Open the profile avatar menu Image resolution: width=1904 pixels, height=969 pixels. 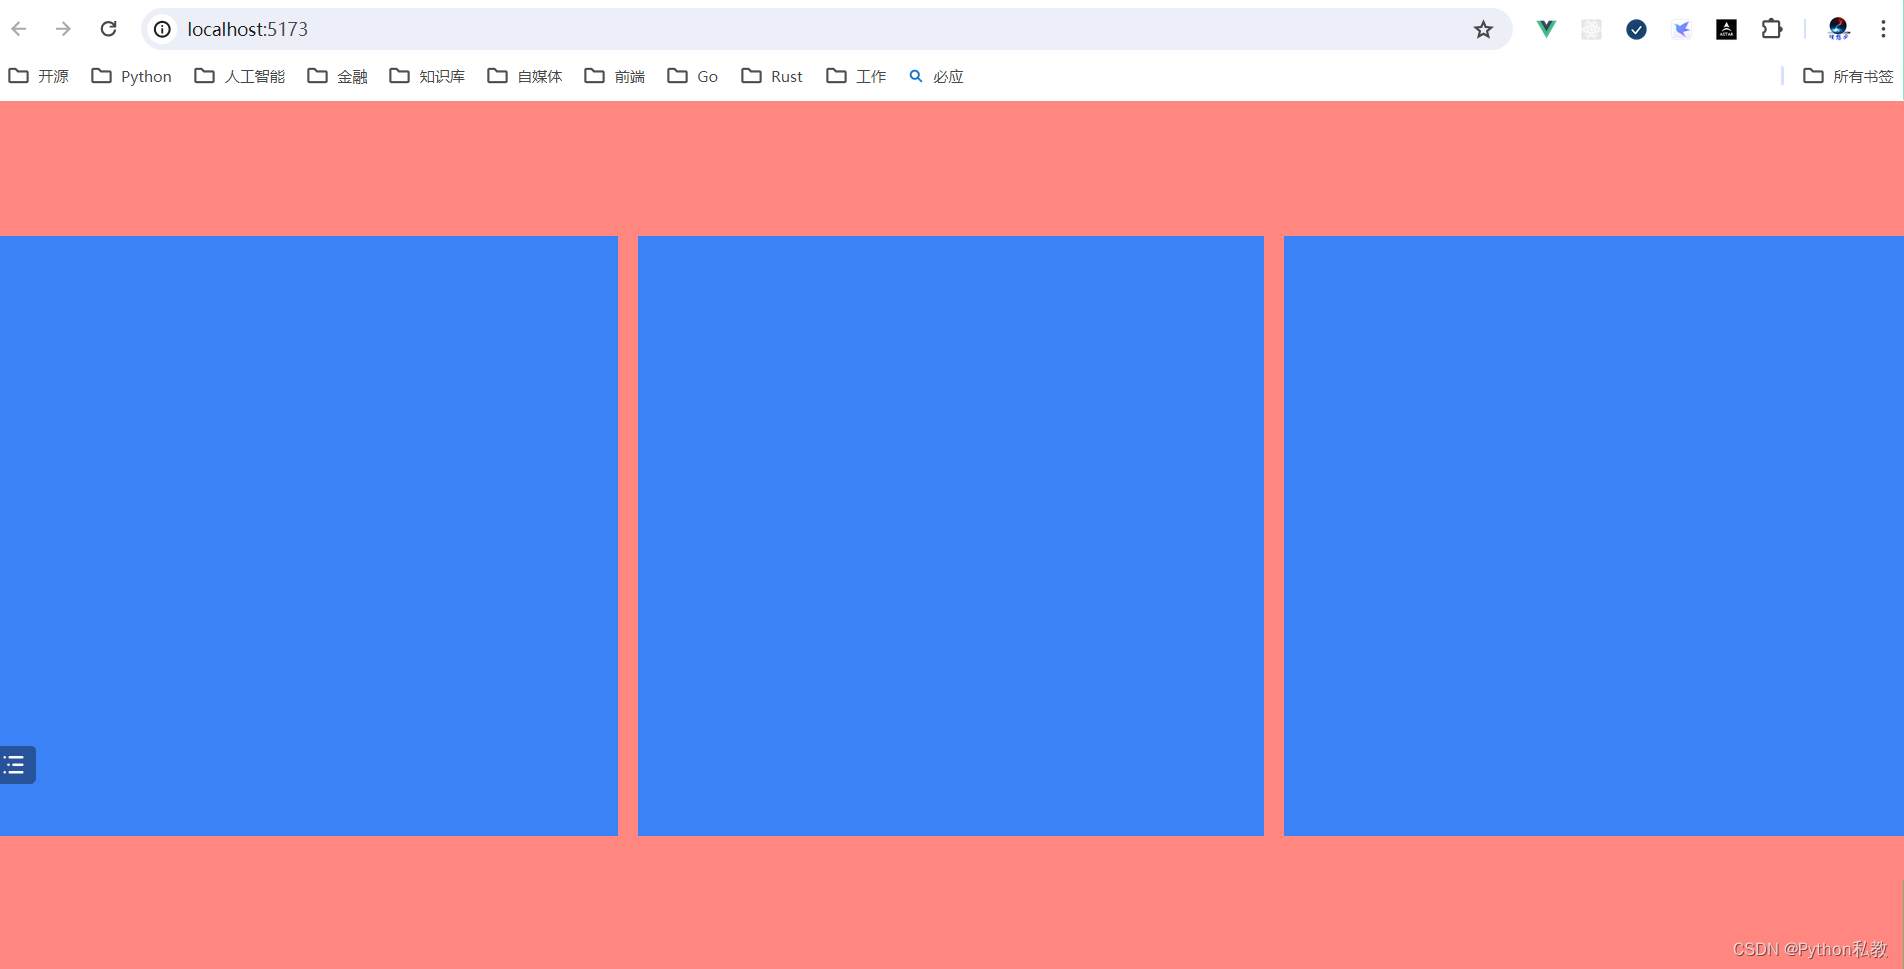click(1838, 29)
